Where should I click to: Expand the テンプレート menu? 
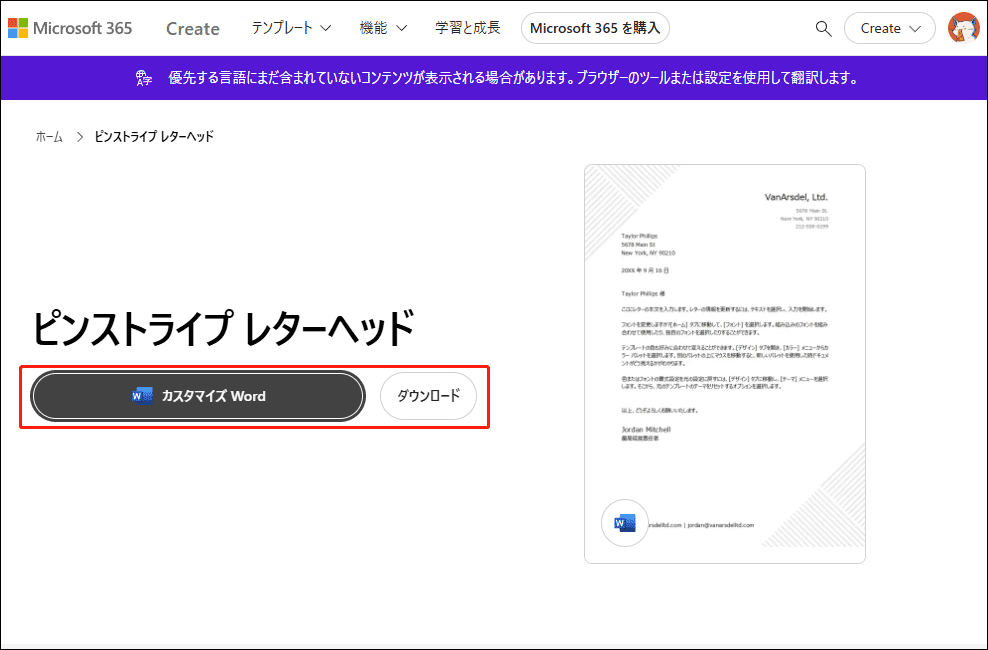pos(291,28)
